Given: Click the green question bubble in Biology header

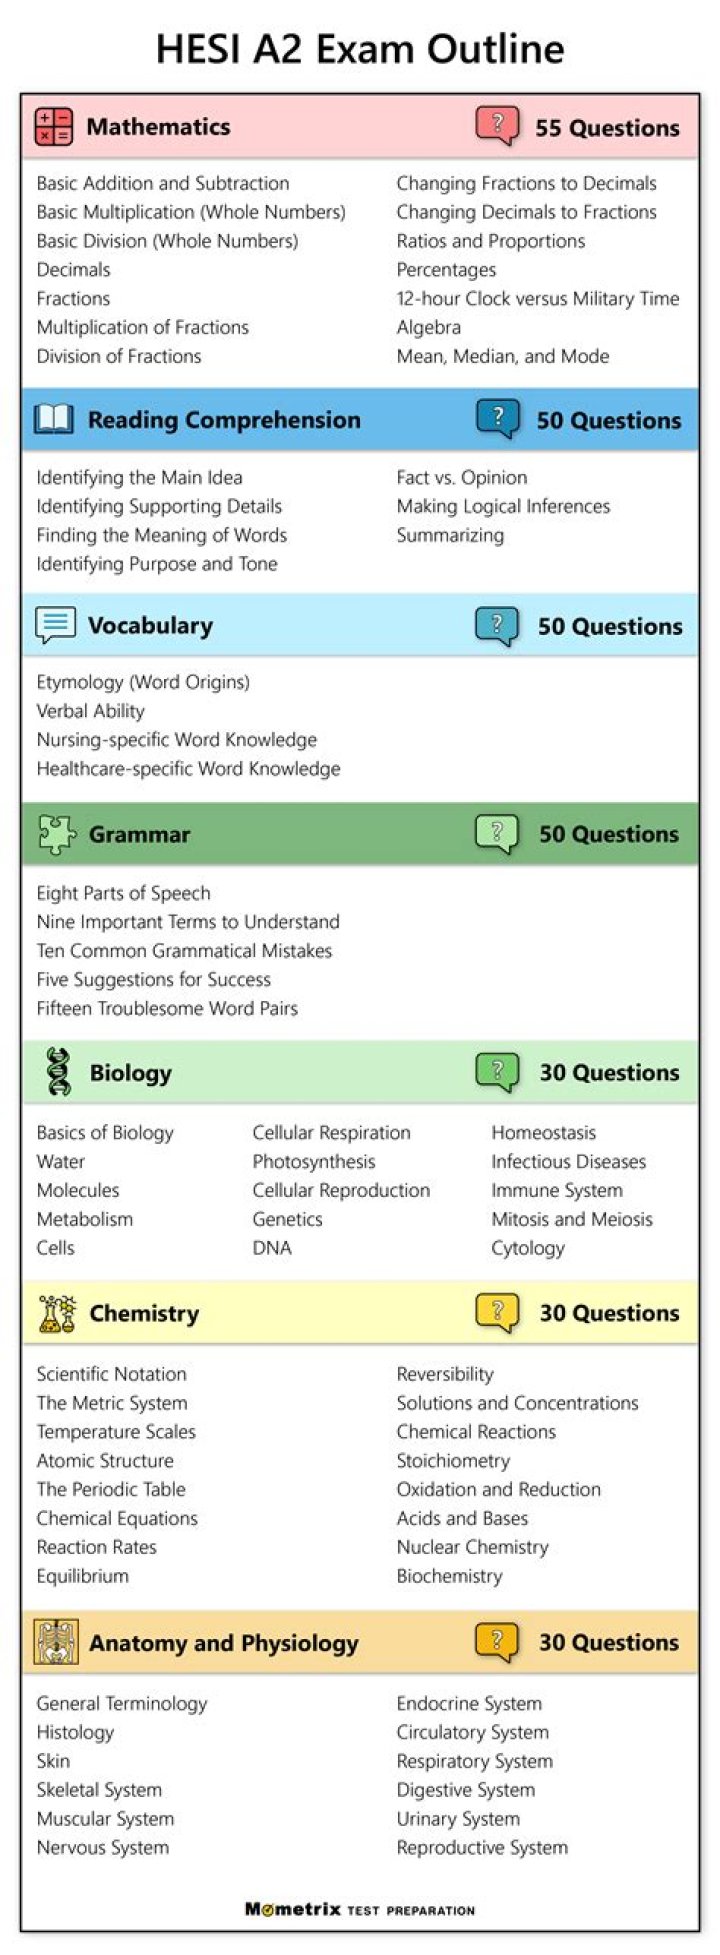Looking at the screenshot, I should (x=497, y=1072).
